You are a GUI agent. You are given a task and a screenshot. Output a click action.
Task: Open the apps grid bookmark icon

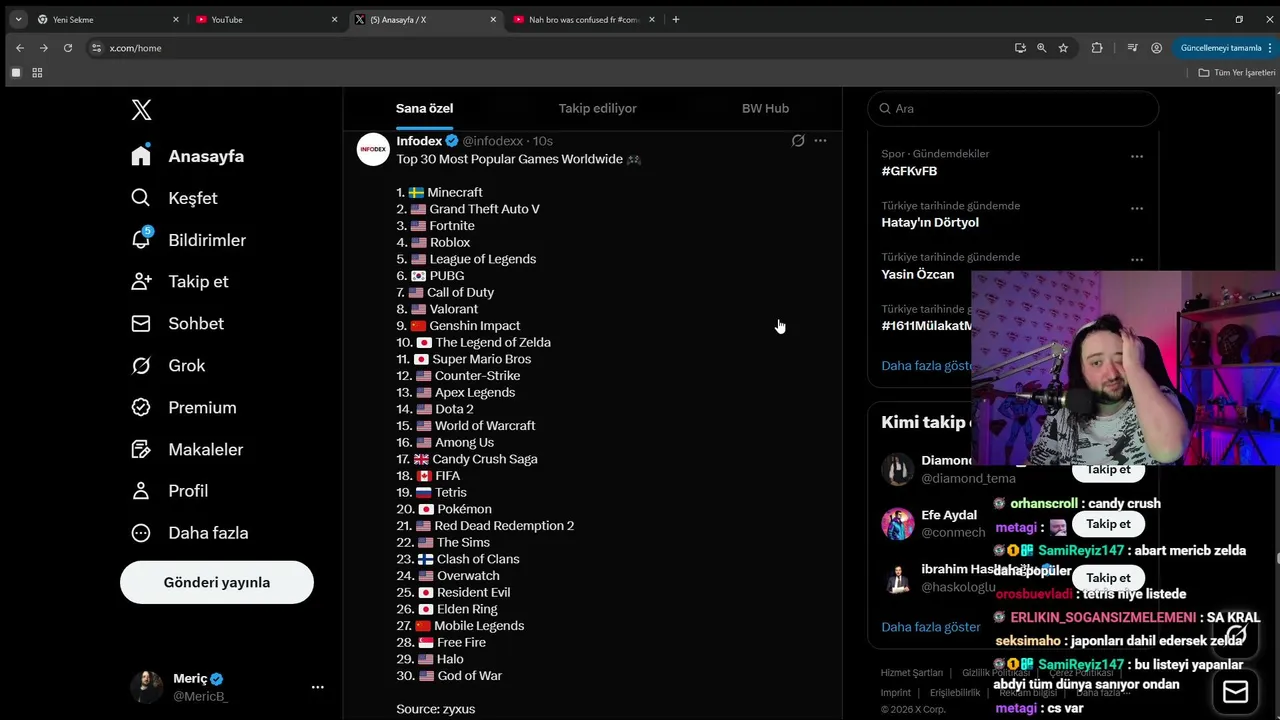coord(37,73)
